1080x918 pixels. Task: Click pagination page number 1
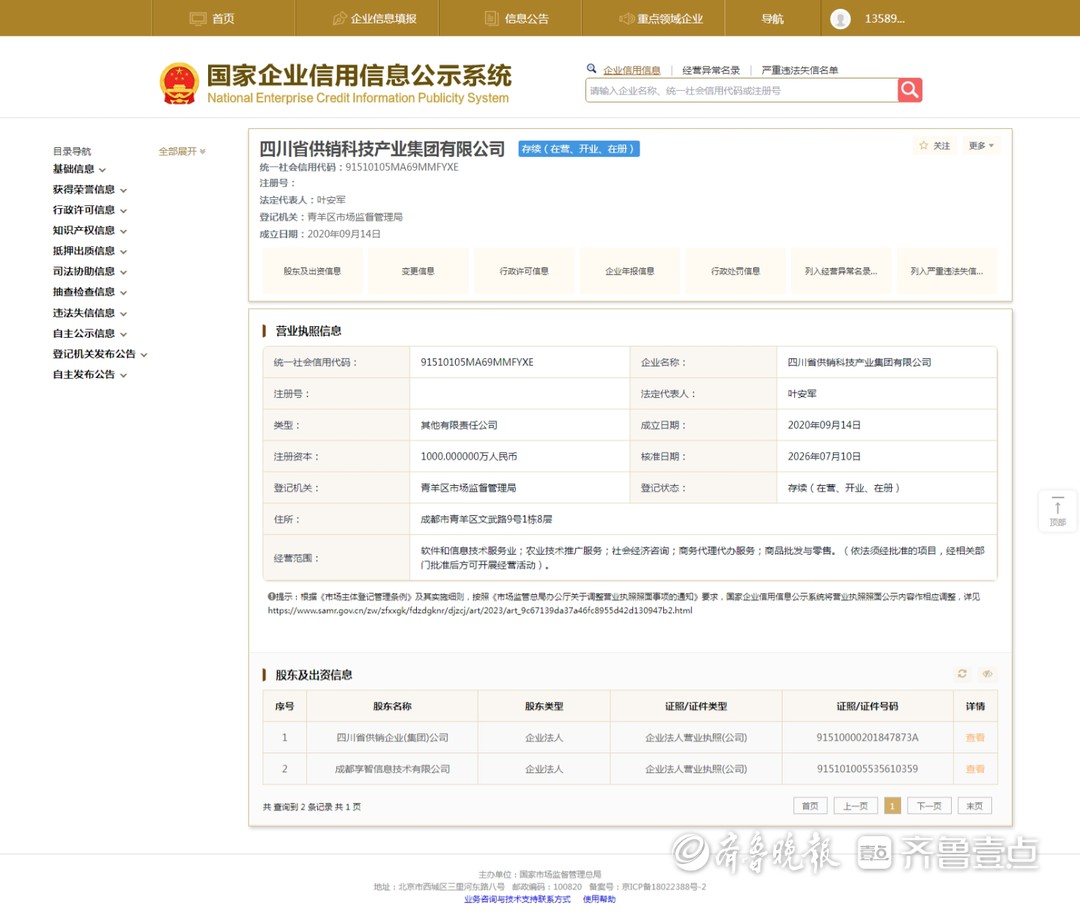[x=892, y=806]
